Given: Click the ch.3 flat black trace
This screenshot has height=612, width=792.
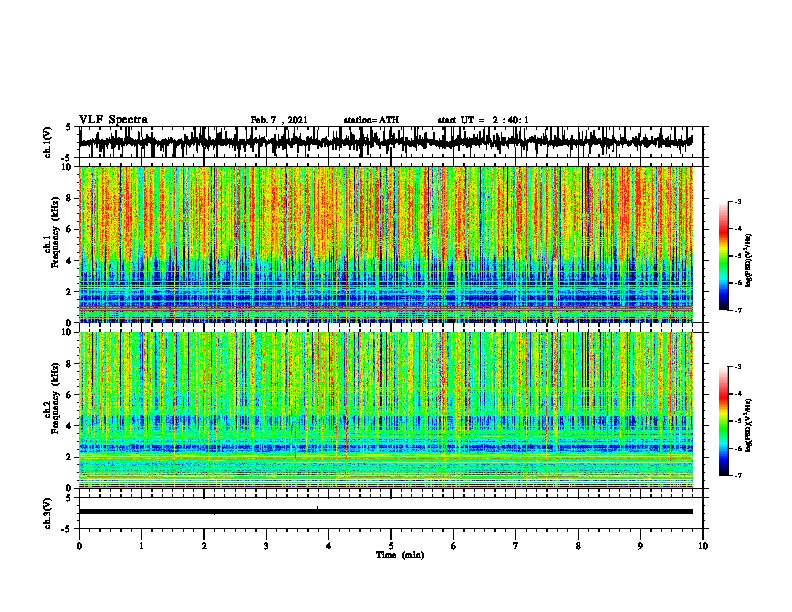Looking at the screenshot, I should 386,512.
